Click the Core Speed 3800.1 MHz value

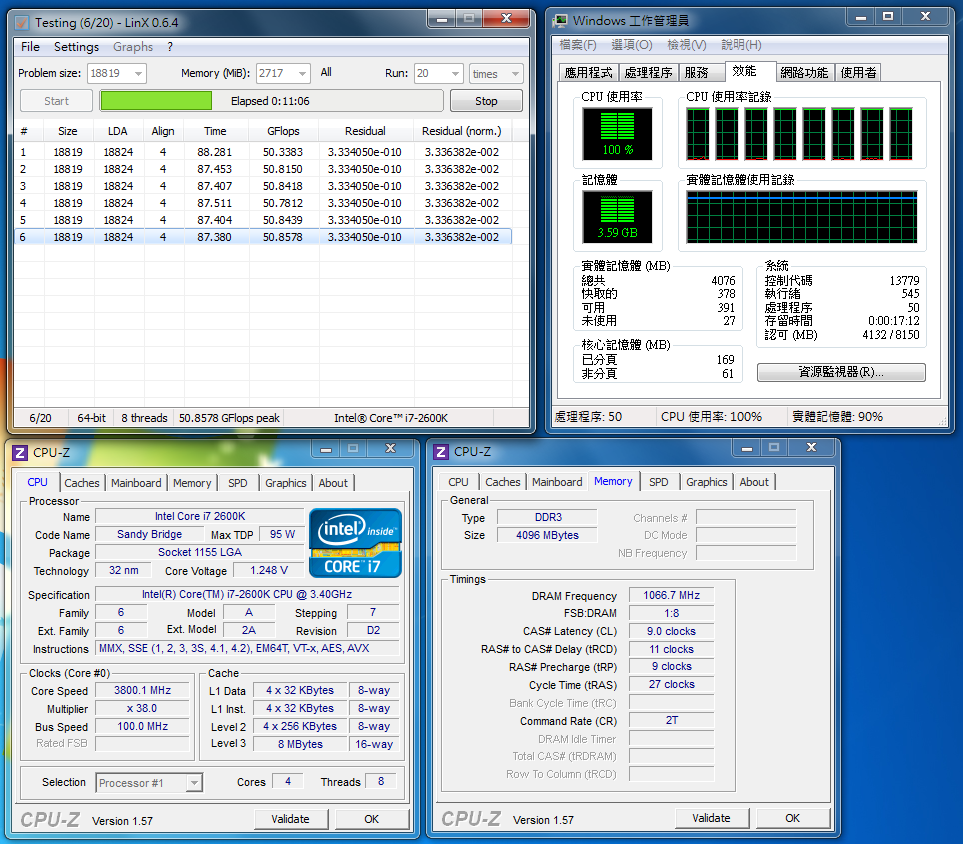142,690
